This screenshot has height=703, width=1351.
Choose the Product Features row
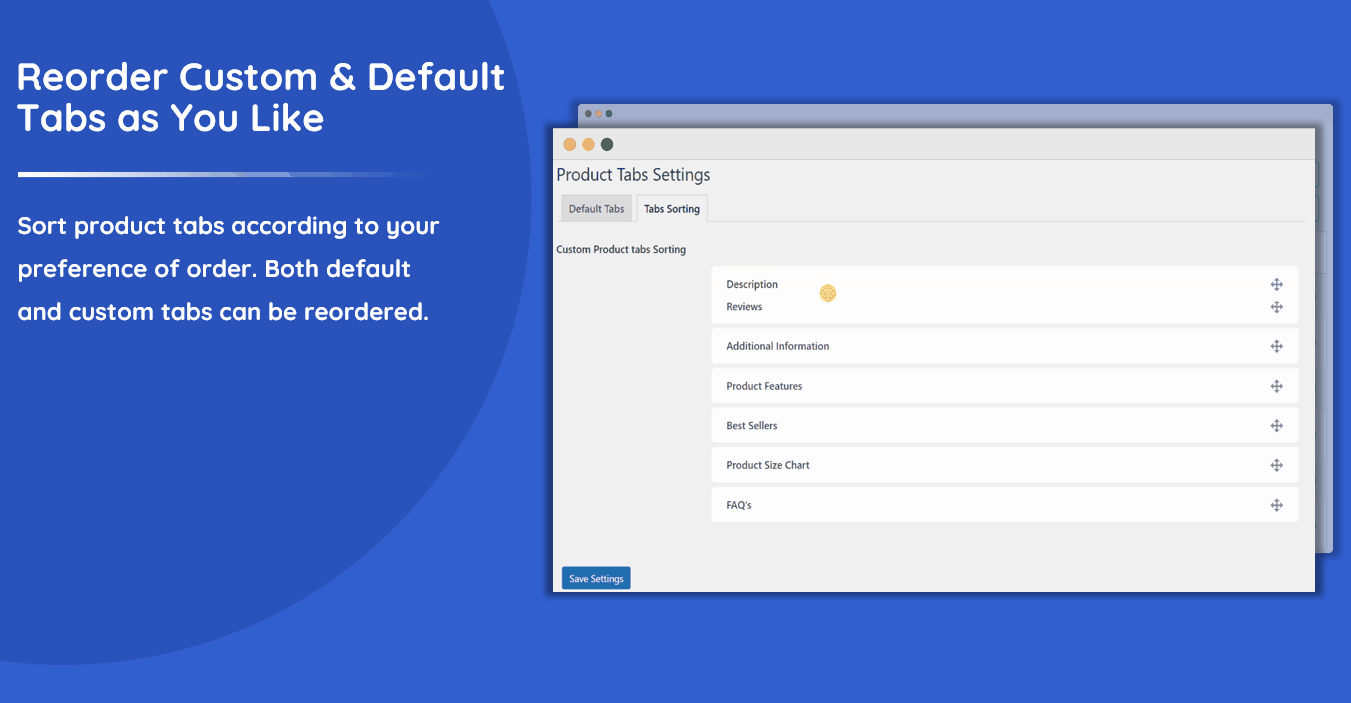click(x=764, y=386)
